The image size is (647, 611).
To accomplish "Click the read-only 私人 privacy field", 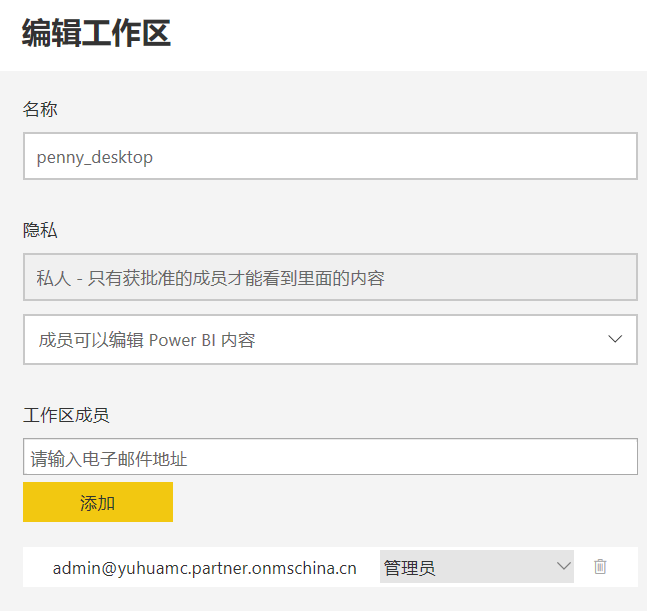I will [330, 278].
